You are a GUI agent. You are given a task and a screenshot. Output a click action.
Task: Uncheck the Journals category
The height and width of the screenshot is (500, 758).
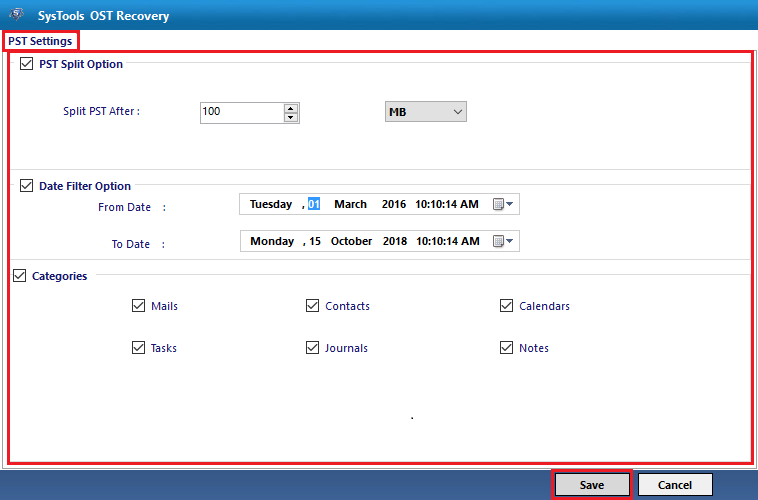point(312,348)
